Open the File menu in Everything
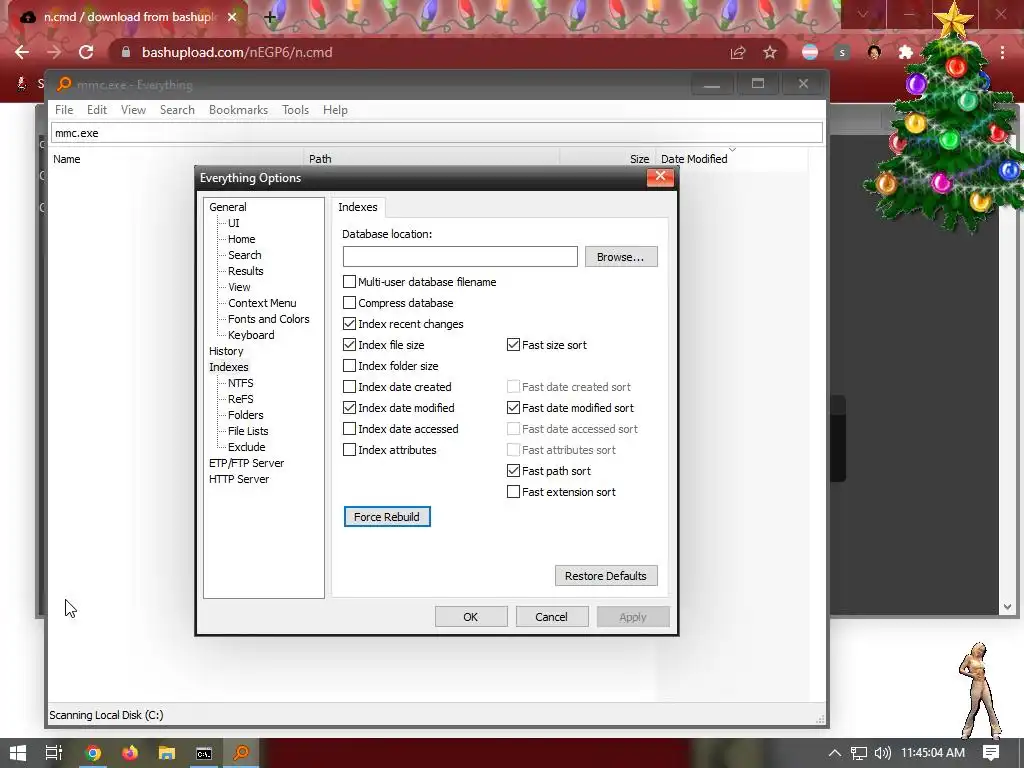Screen dimensions: 1024x768 click(64, 110)
